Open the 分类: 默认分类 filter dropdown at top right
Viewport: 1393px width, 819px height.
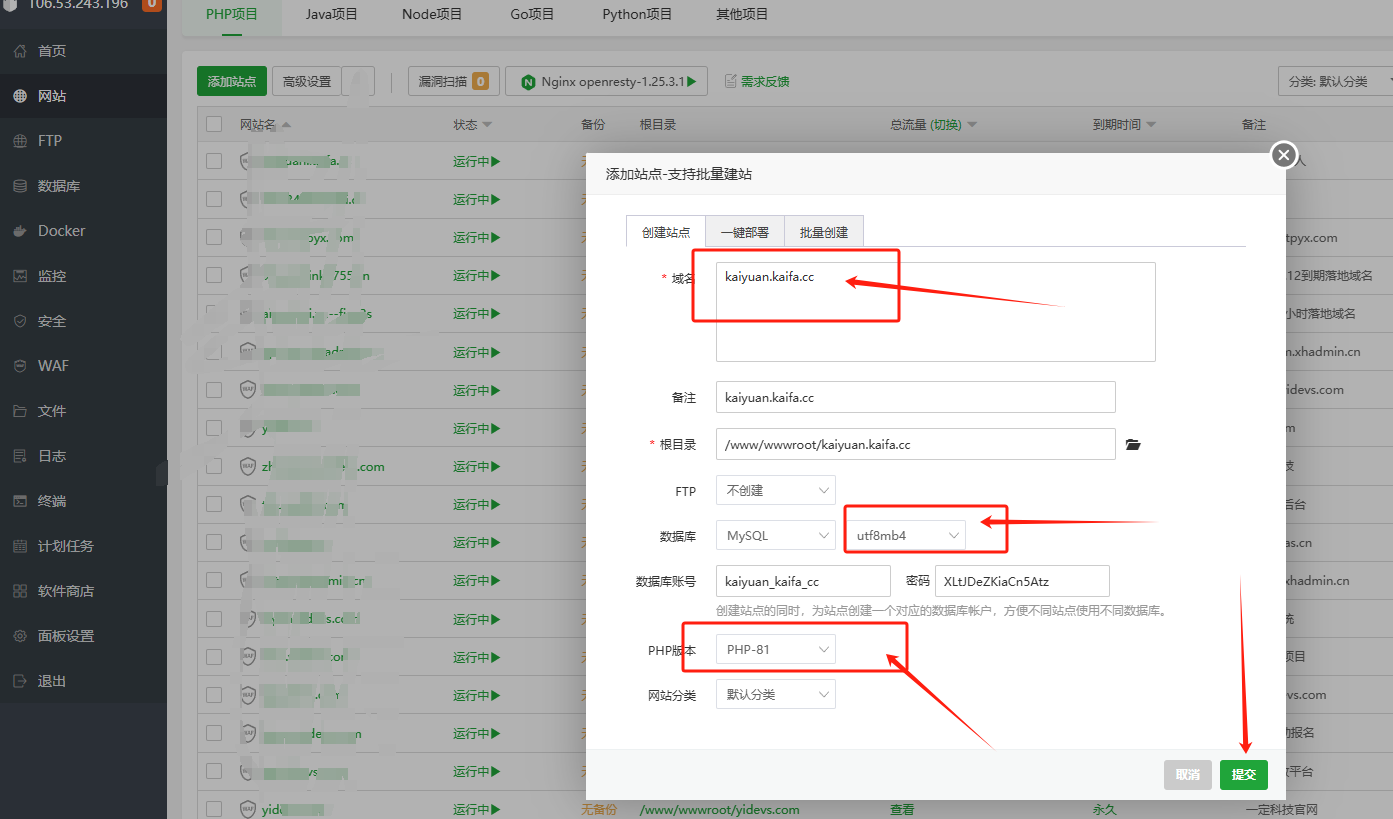tap(1336, 81)
